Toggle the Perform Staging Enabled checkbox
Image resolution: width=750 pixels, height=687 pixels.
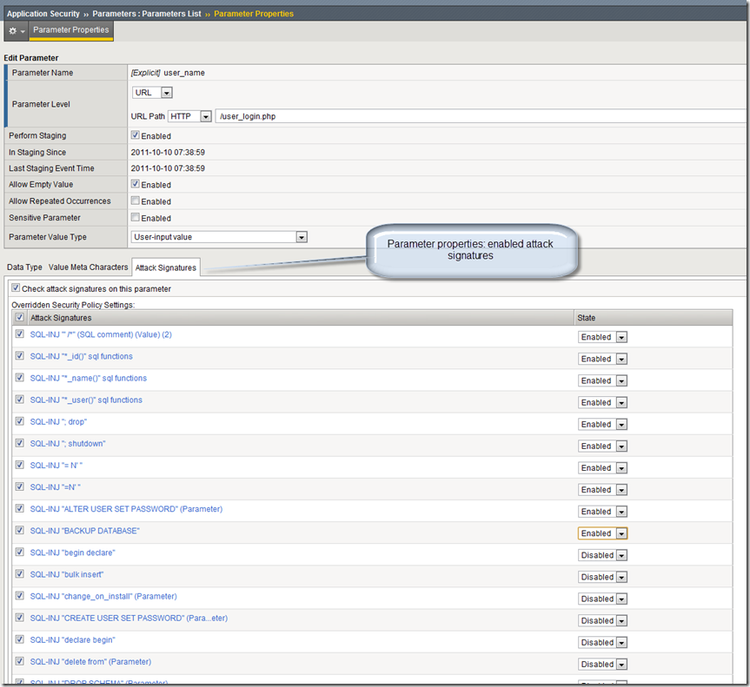pos(136,135)
